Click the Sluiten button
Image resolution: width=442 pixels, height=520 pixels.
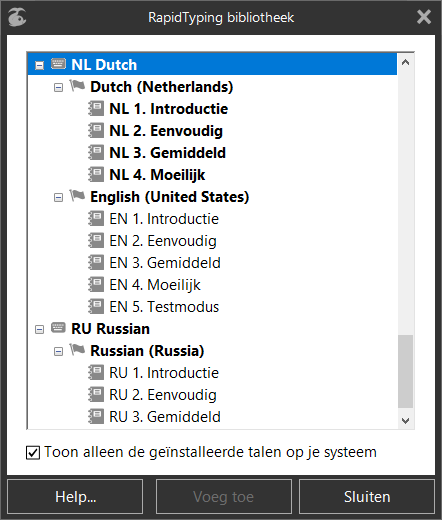367,497
